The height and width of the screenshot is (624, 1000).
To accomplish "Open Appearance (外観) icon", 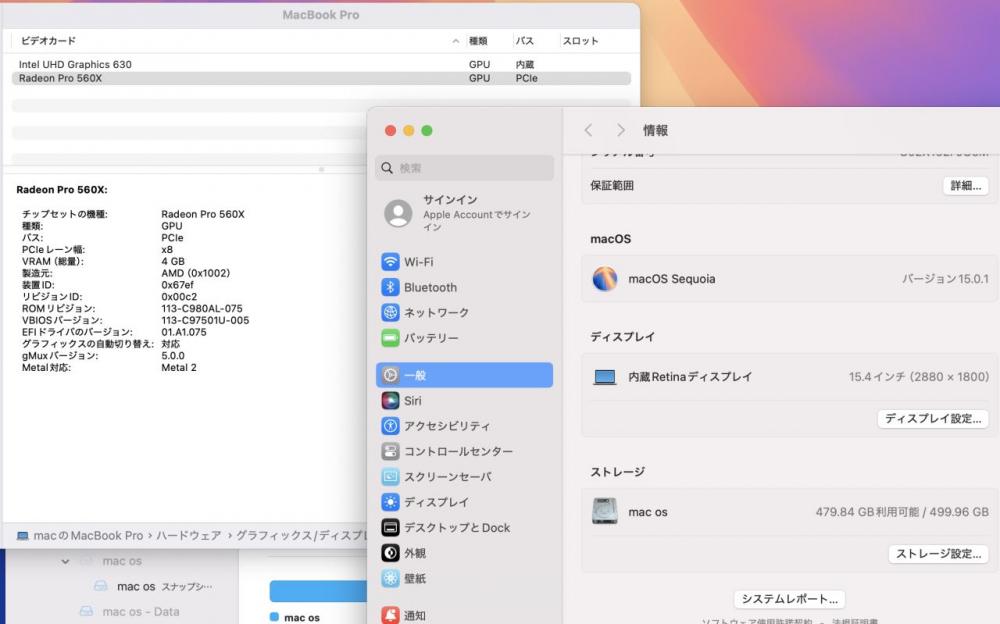I will click(390, 553).
